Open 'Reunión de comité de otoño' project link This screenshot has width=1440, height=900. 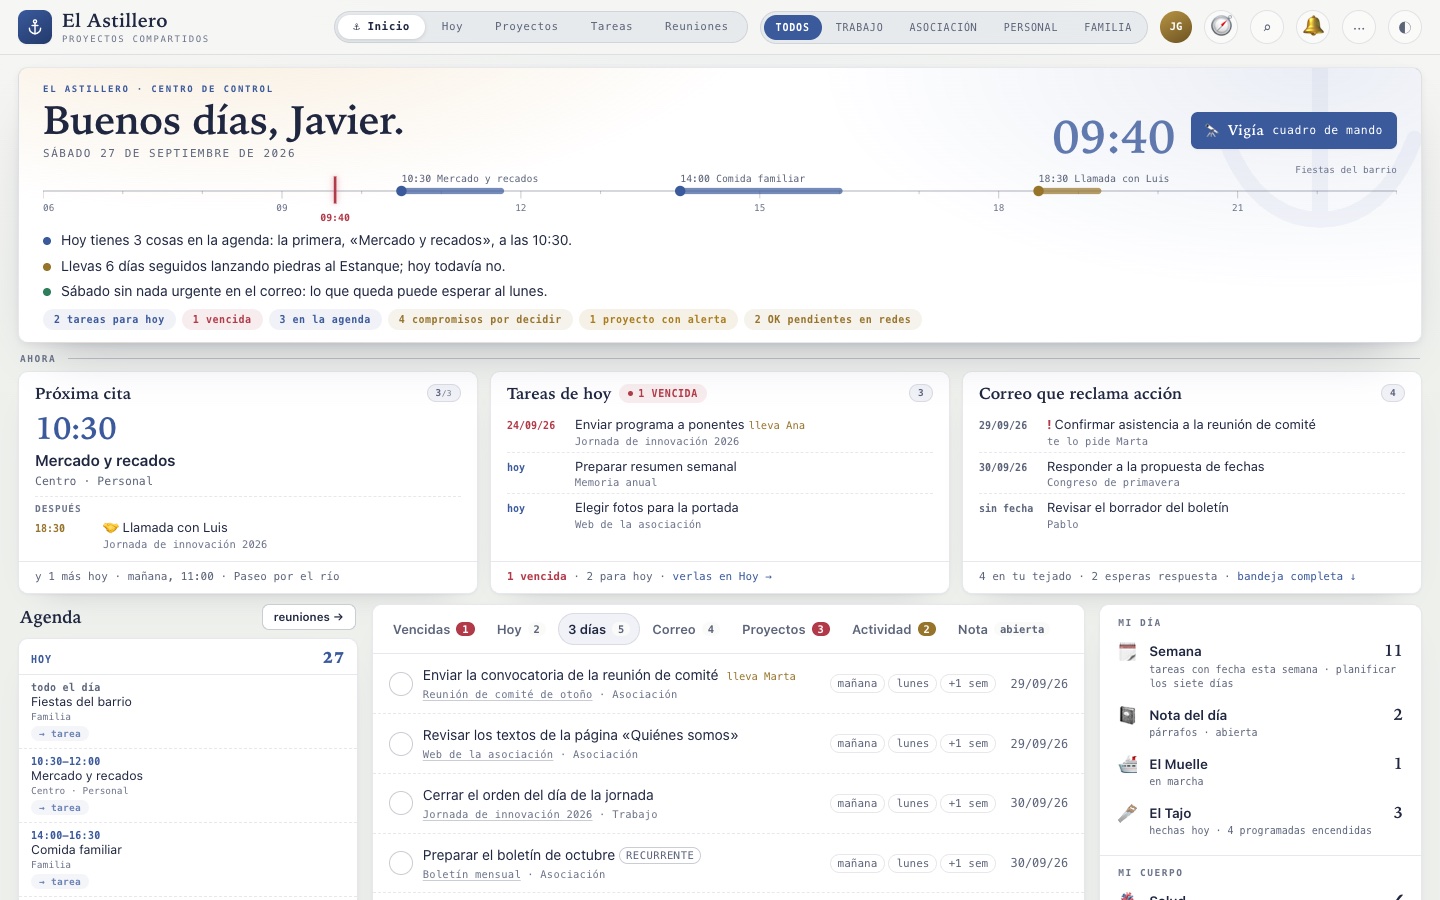click(507, 695)
